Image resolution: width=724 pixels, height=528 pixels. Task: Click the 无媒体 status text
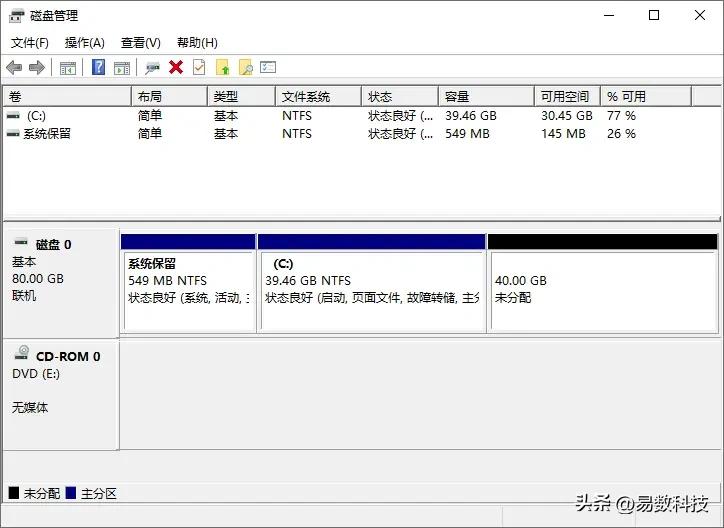(30, 408)
